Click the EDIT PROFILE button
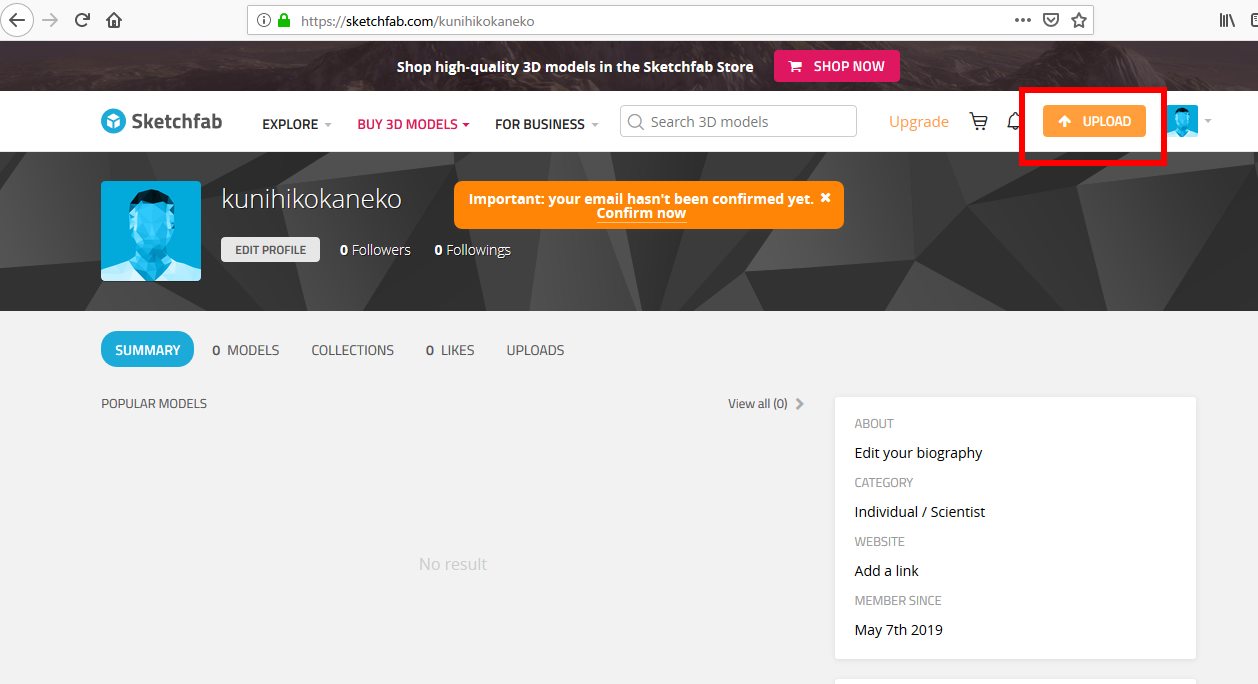This screenshot has width=1258, height=684. pos(270,250)
